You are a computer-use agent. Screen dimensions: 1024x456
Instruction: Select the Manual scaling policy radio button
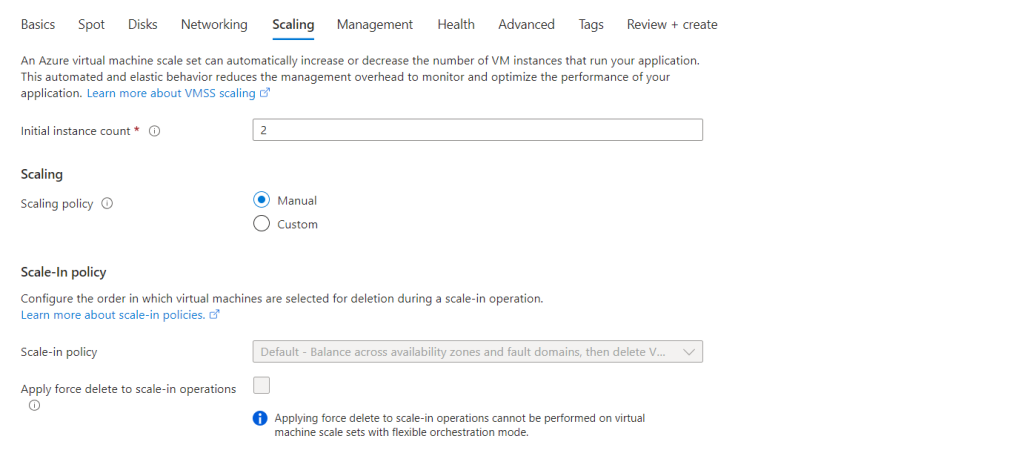coord(262,200)
